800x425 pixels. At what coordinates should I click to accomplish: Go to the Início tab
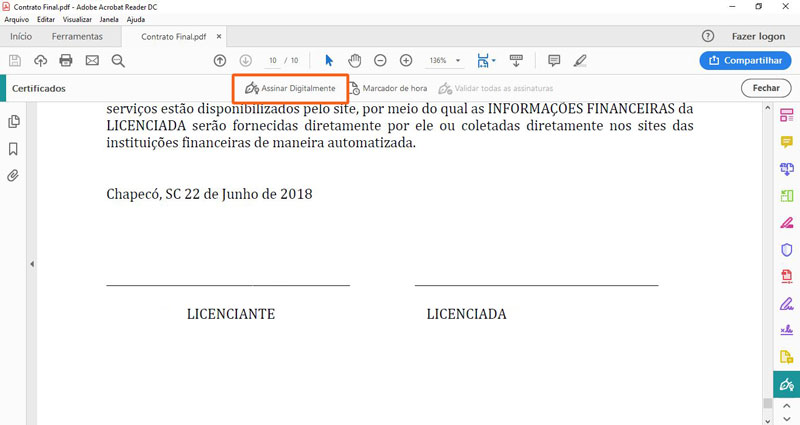click(x=21, y=37)
